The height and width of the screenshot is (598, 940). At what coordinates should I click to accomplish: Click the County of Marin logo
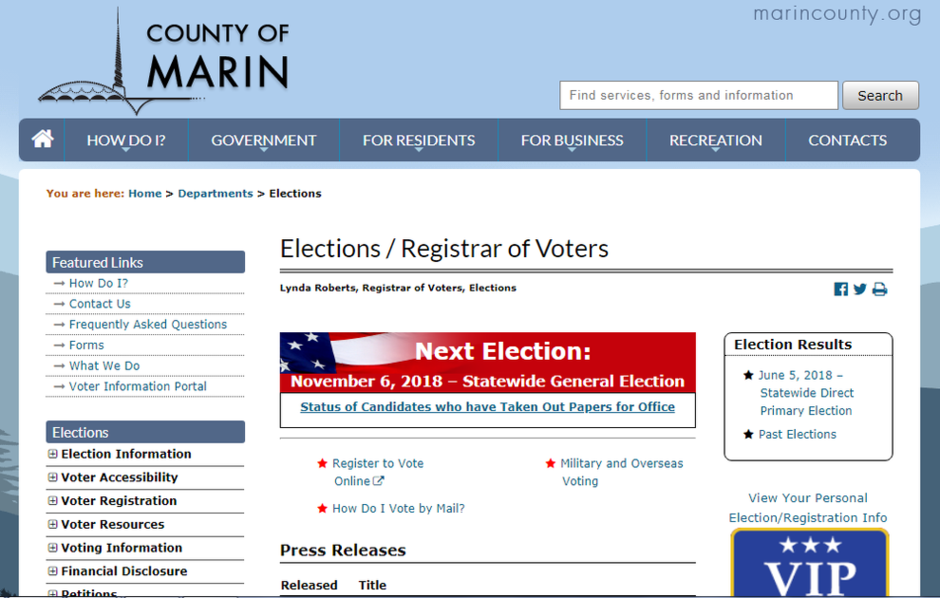(x=165, y=60)
